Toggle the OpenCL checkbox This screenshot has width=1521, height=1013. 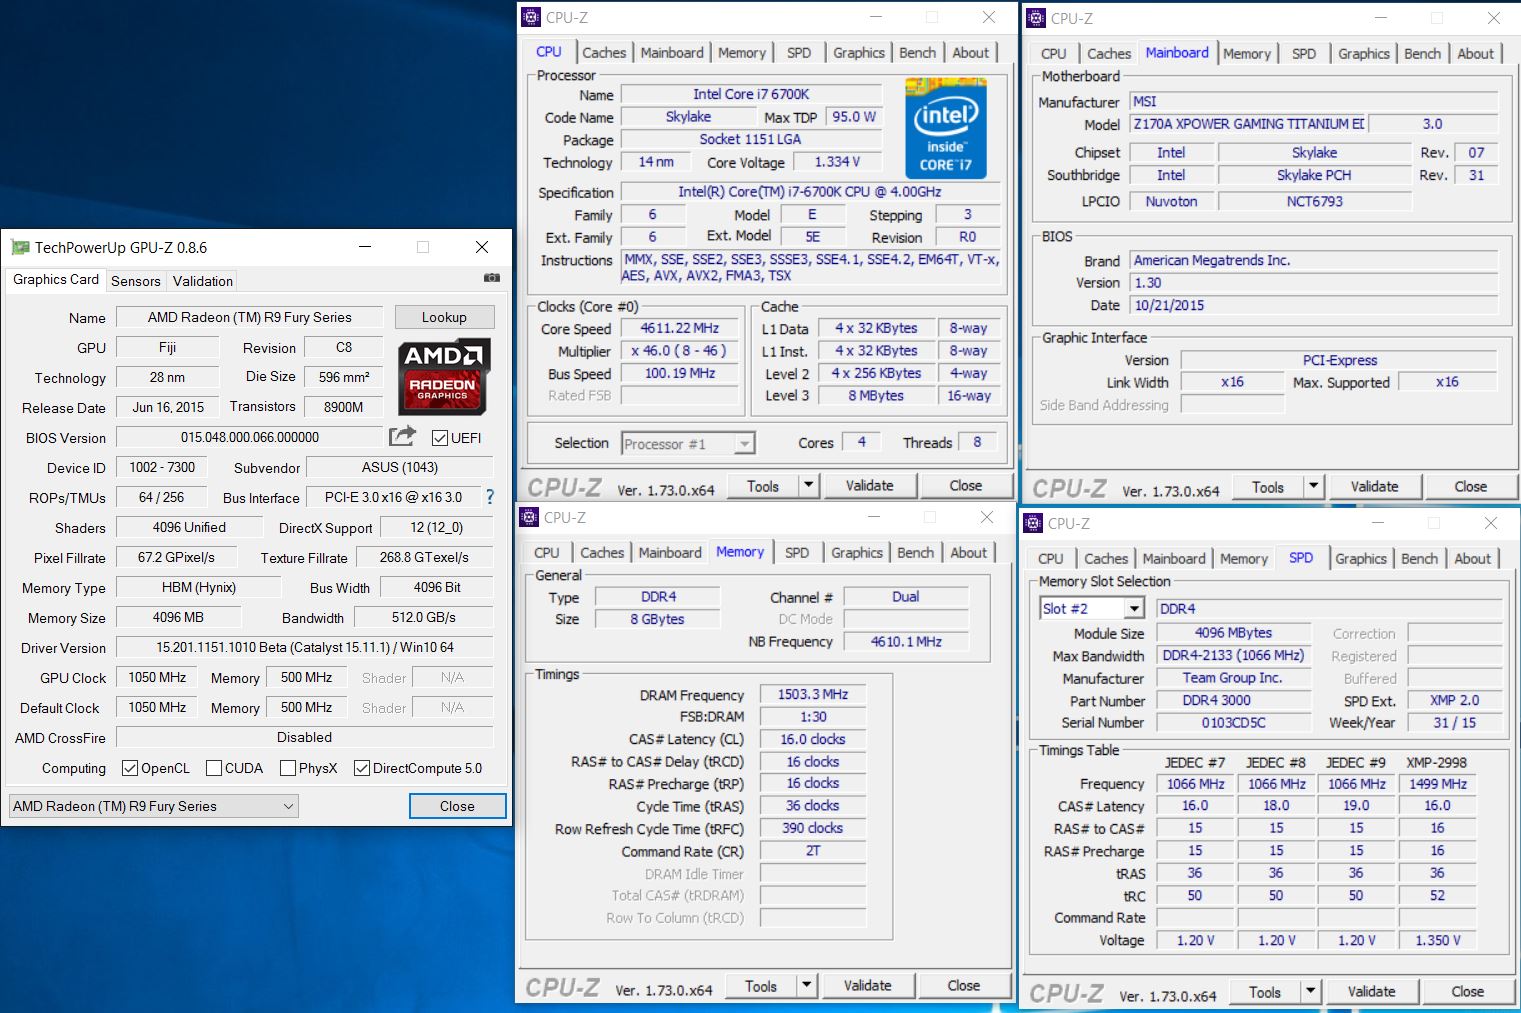(x=130, y=768)
